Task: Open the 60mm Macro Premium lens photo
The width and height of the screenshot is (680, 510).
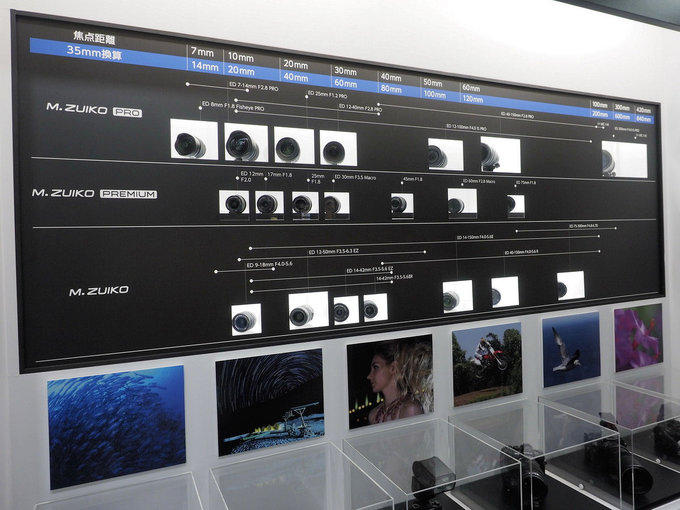Action: 462,202
